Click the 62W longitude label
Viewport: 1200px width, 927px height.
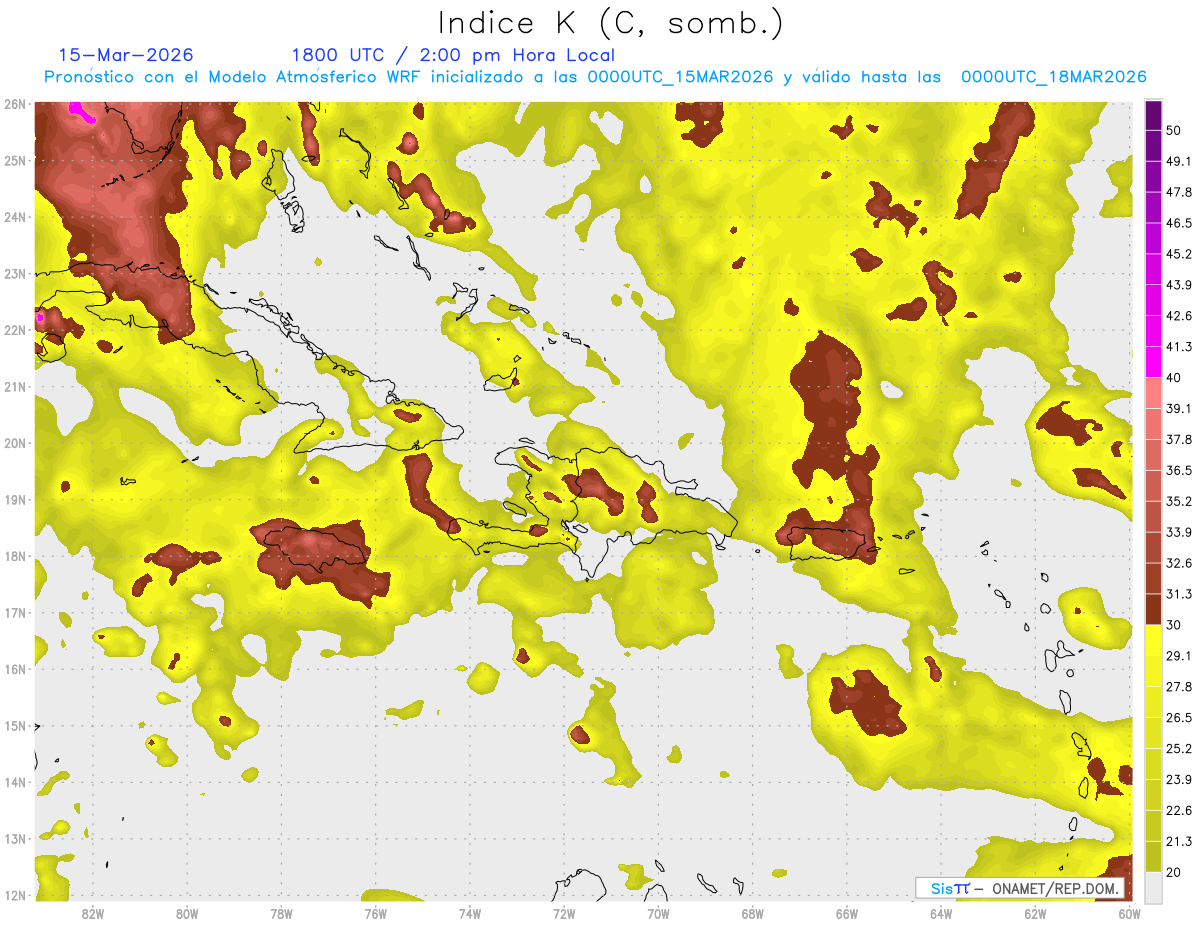(1035, 913)
